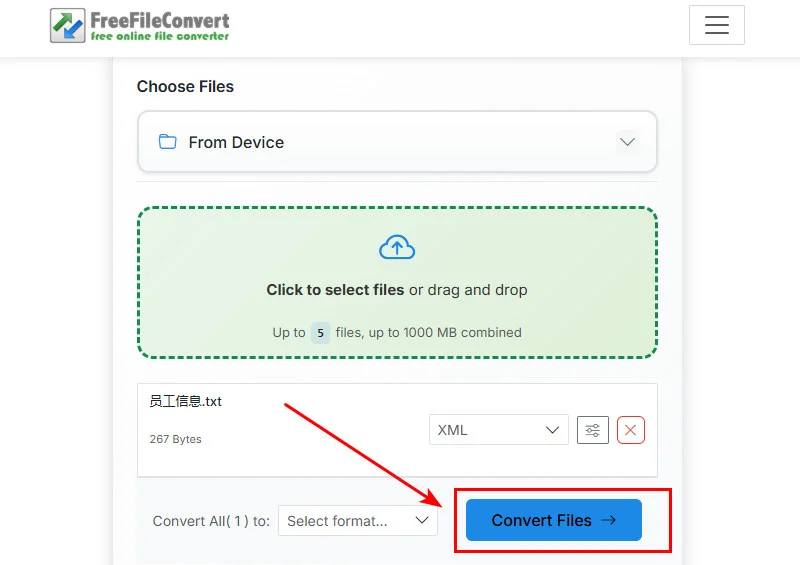This screenshot has height=565, width=800.
Task: Click the Choose Files heading
Action: (185, 87)
